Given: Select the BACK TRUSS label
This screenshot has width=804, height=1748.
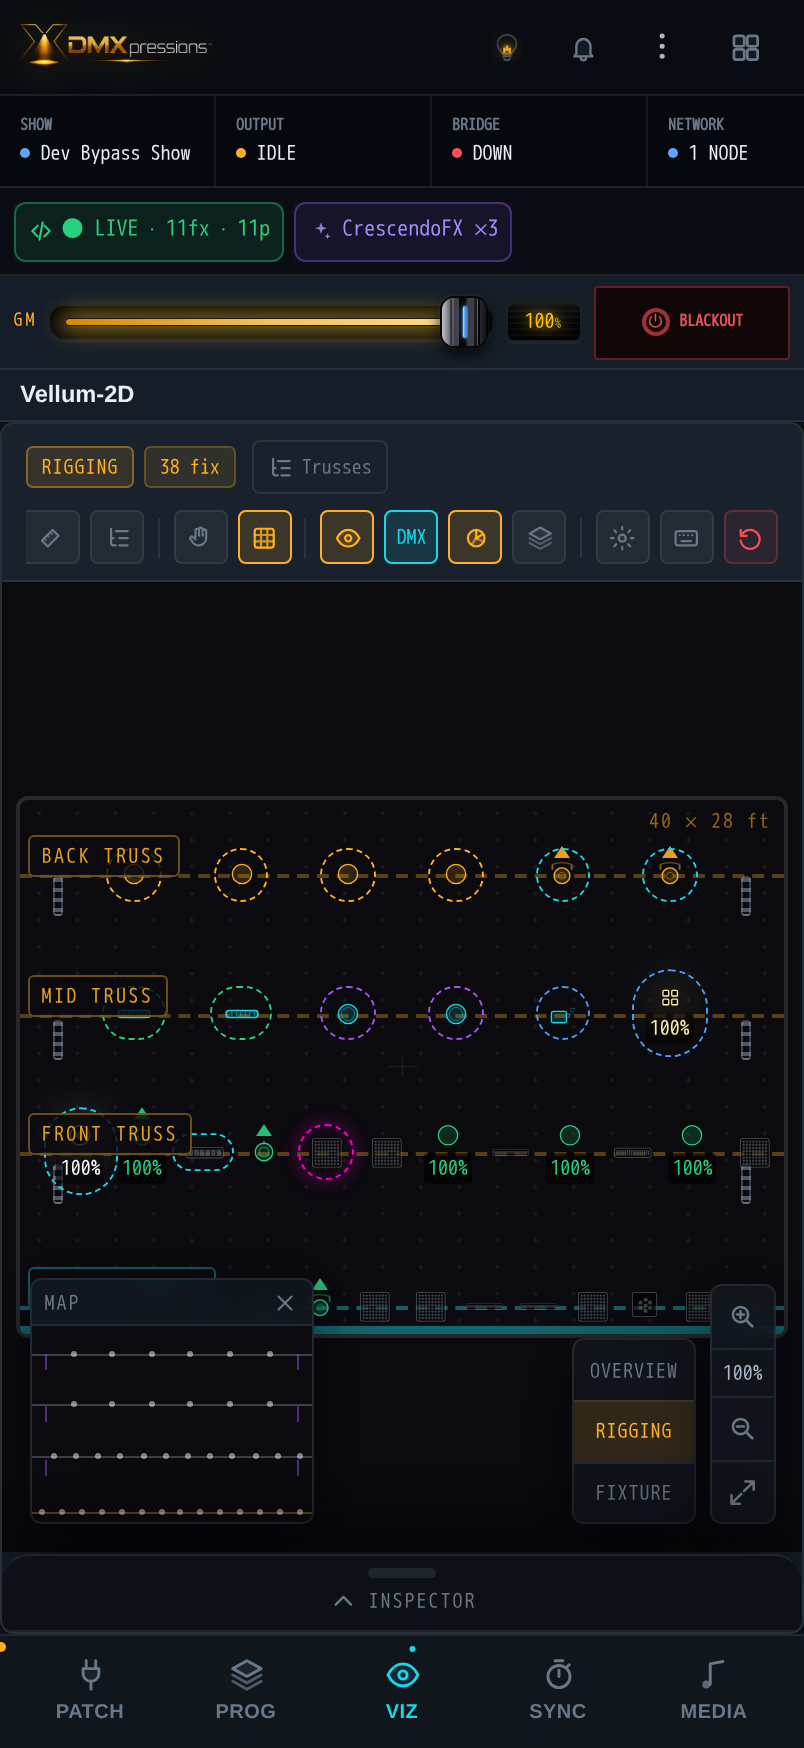Looking at the screenshot, I should coord(104,856).
